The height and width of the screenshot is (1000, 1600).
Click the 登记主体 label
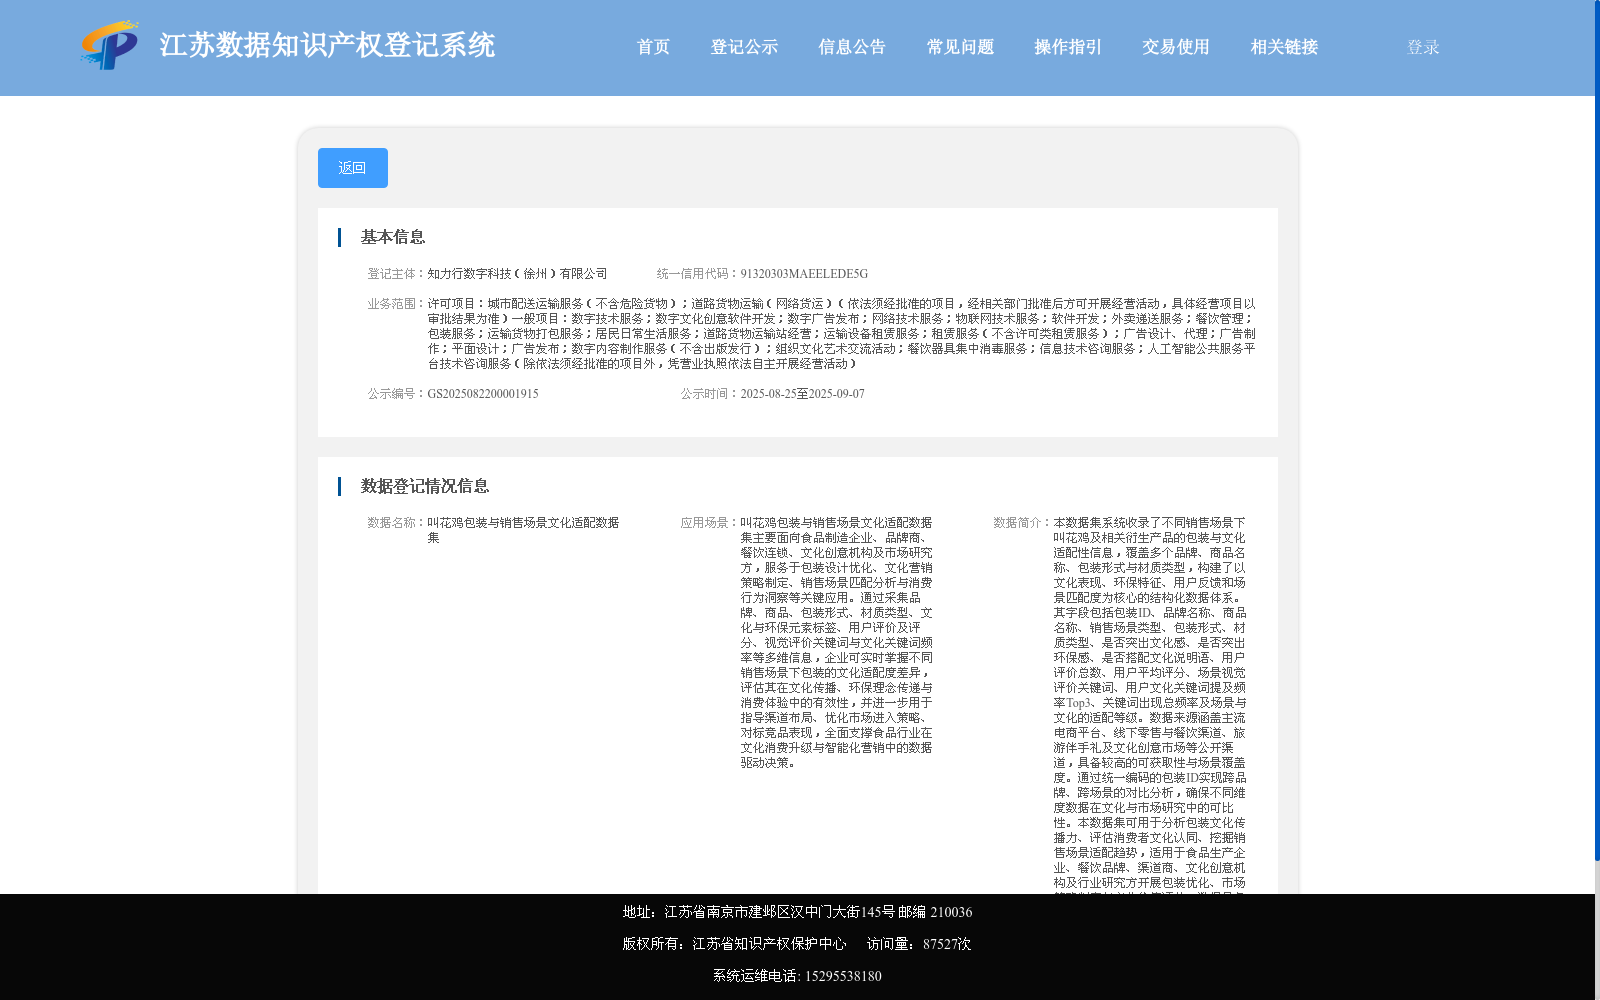click(397, 274)
